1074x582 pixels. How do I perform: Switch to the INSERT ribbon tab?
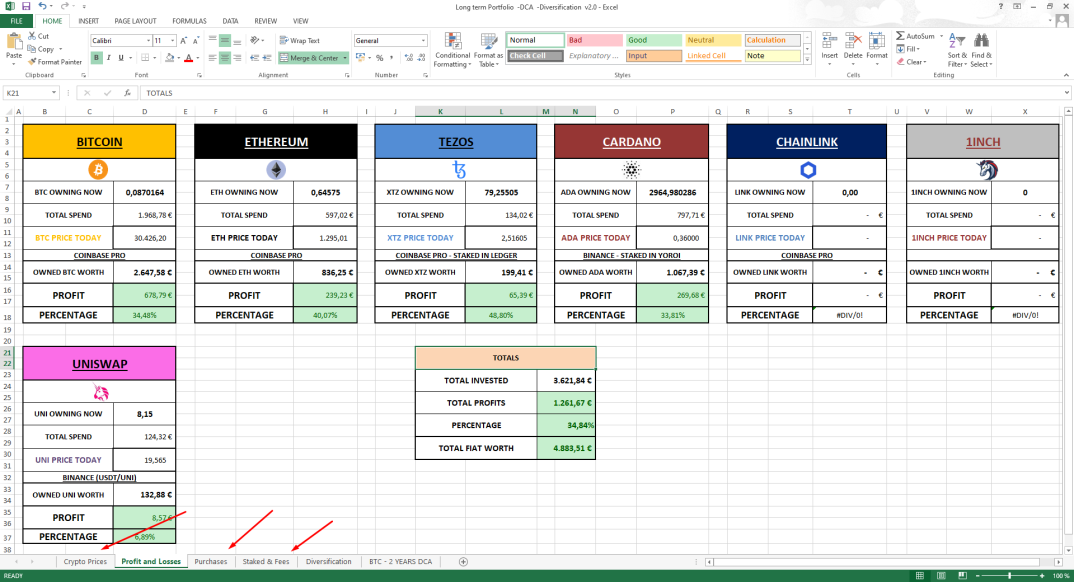pyautogui.click(x=88, y=21)
